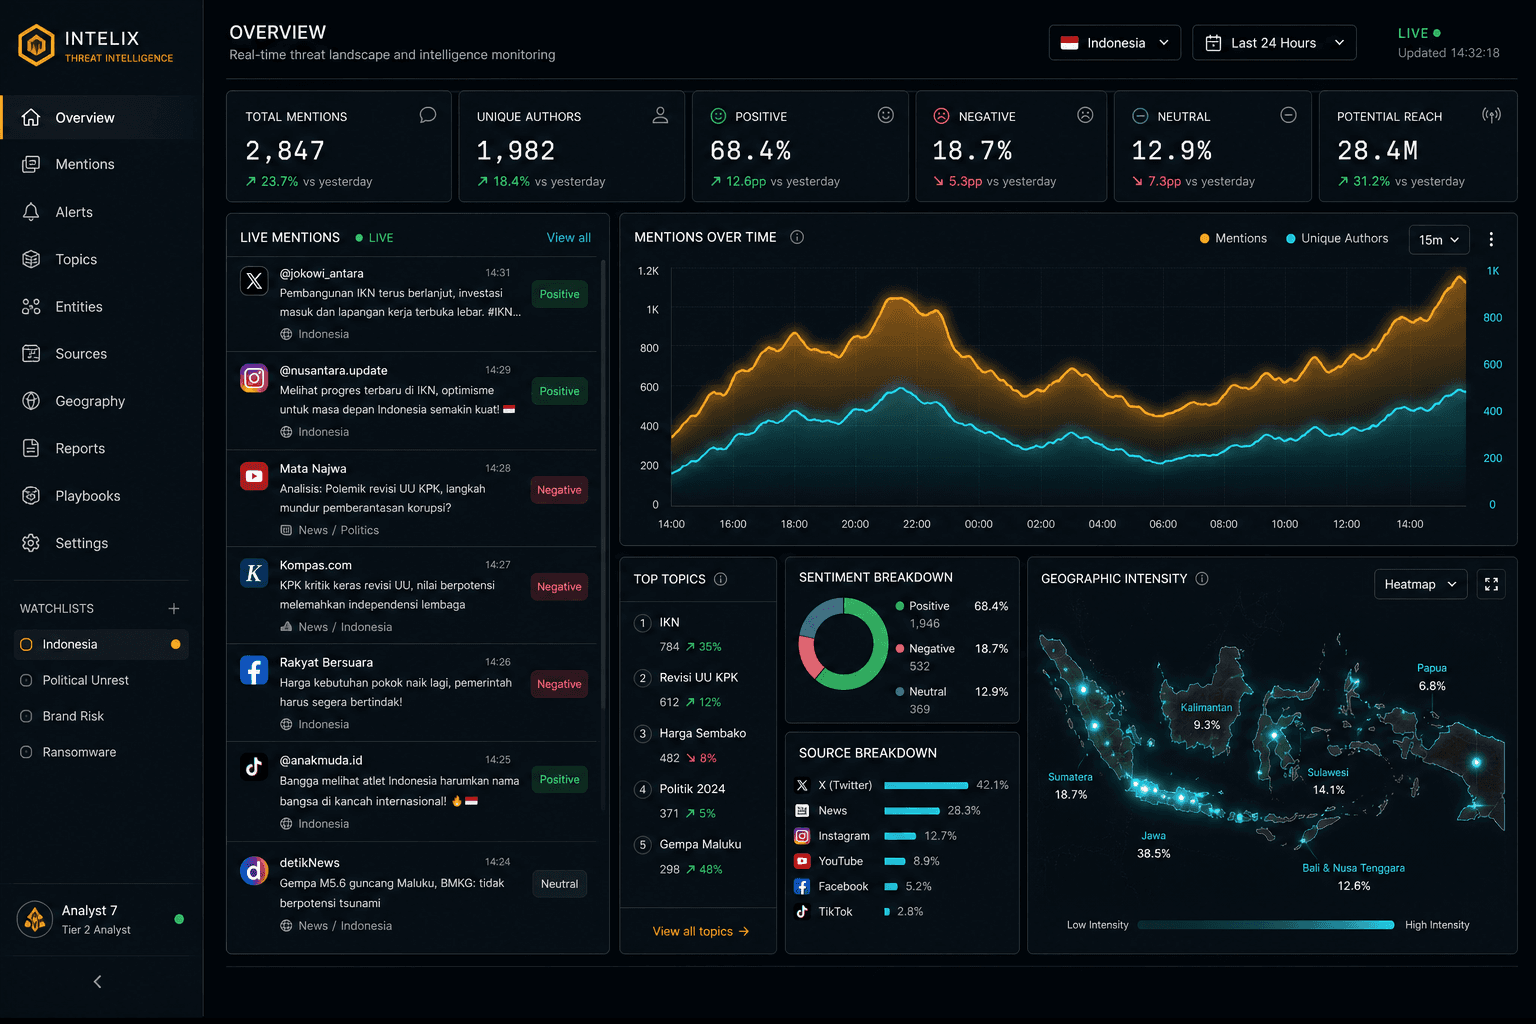Image resolution: width=1536 pixels, height=1024 pixels.
Task: Click Potential Reach broadcast icon
Action: (x=1491, y=115)
